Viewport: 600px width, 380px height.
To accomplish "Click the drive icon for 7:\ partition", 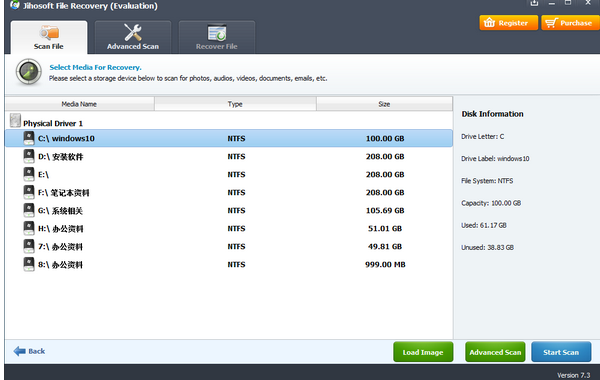I will pos(29,246).
